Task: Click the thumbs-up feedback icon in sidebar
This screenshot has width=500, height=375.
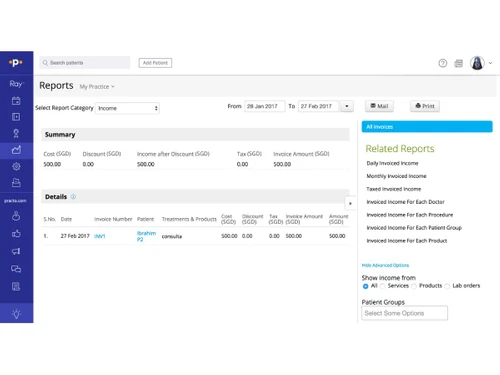Action: coord(16,234)
